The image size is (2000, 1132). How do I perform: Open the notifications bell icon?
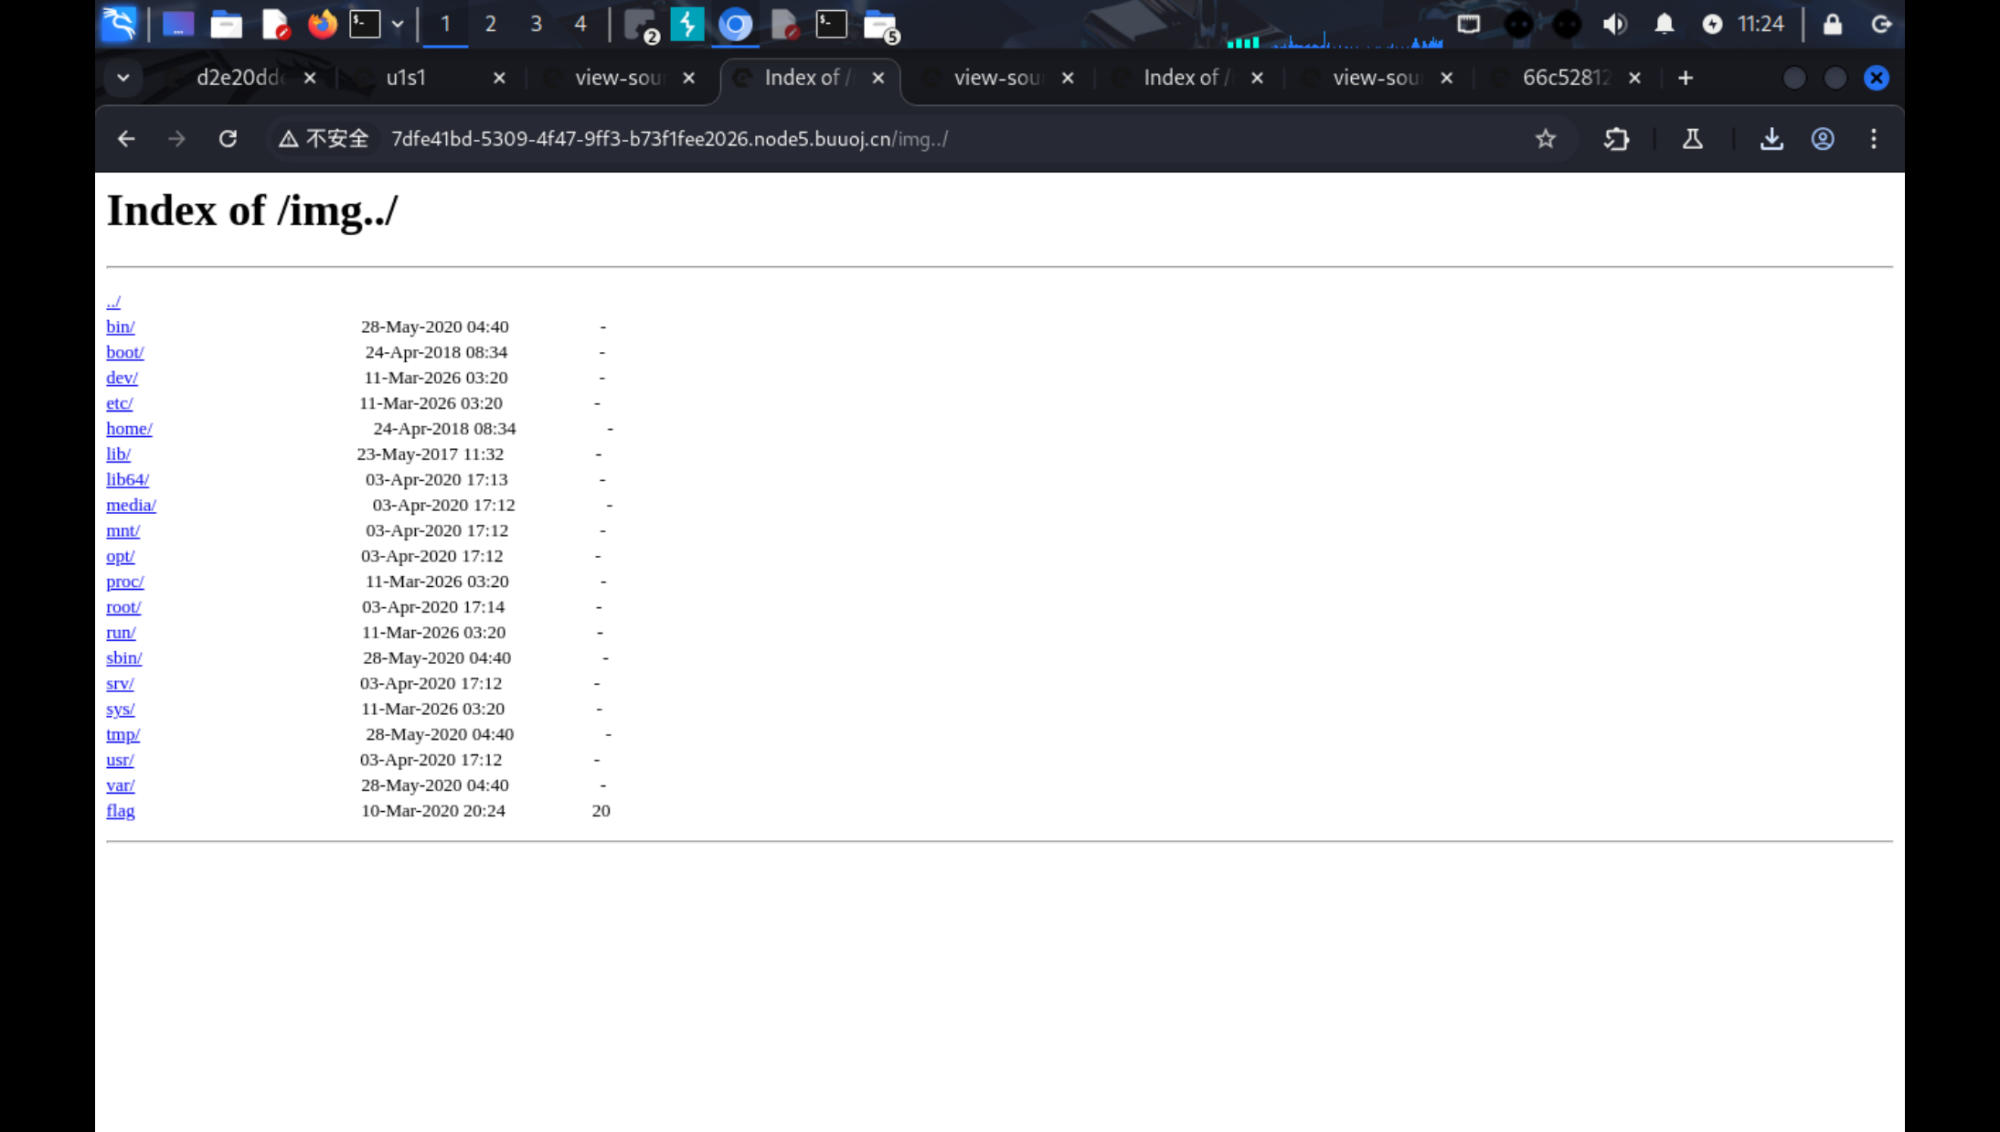[1664, 24]
